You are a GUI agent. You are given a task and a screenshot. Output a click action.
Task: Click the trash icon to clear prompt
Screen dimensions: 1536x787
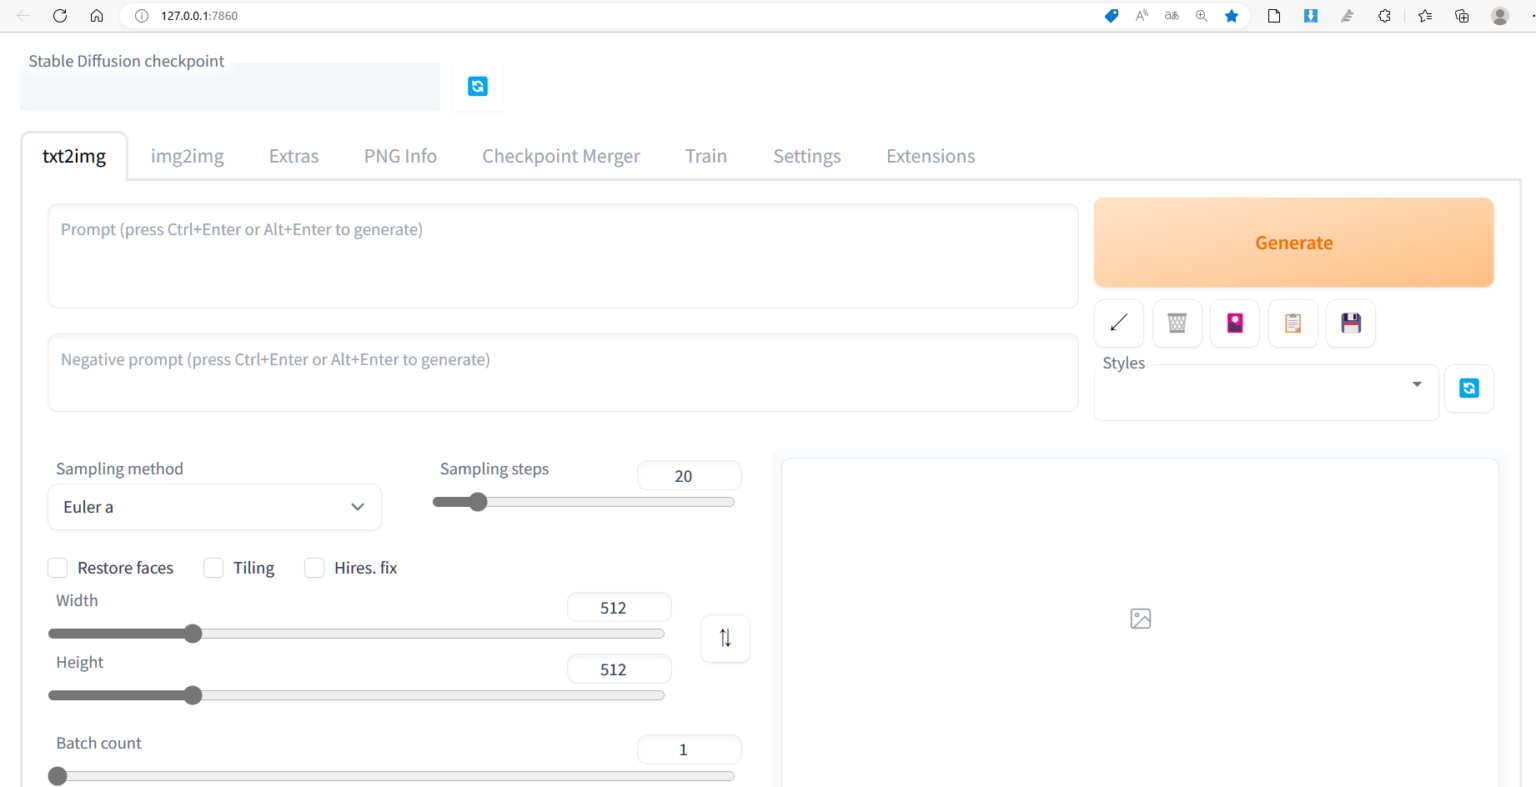[1177, 323]
